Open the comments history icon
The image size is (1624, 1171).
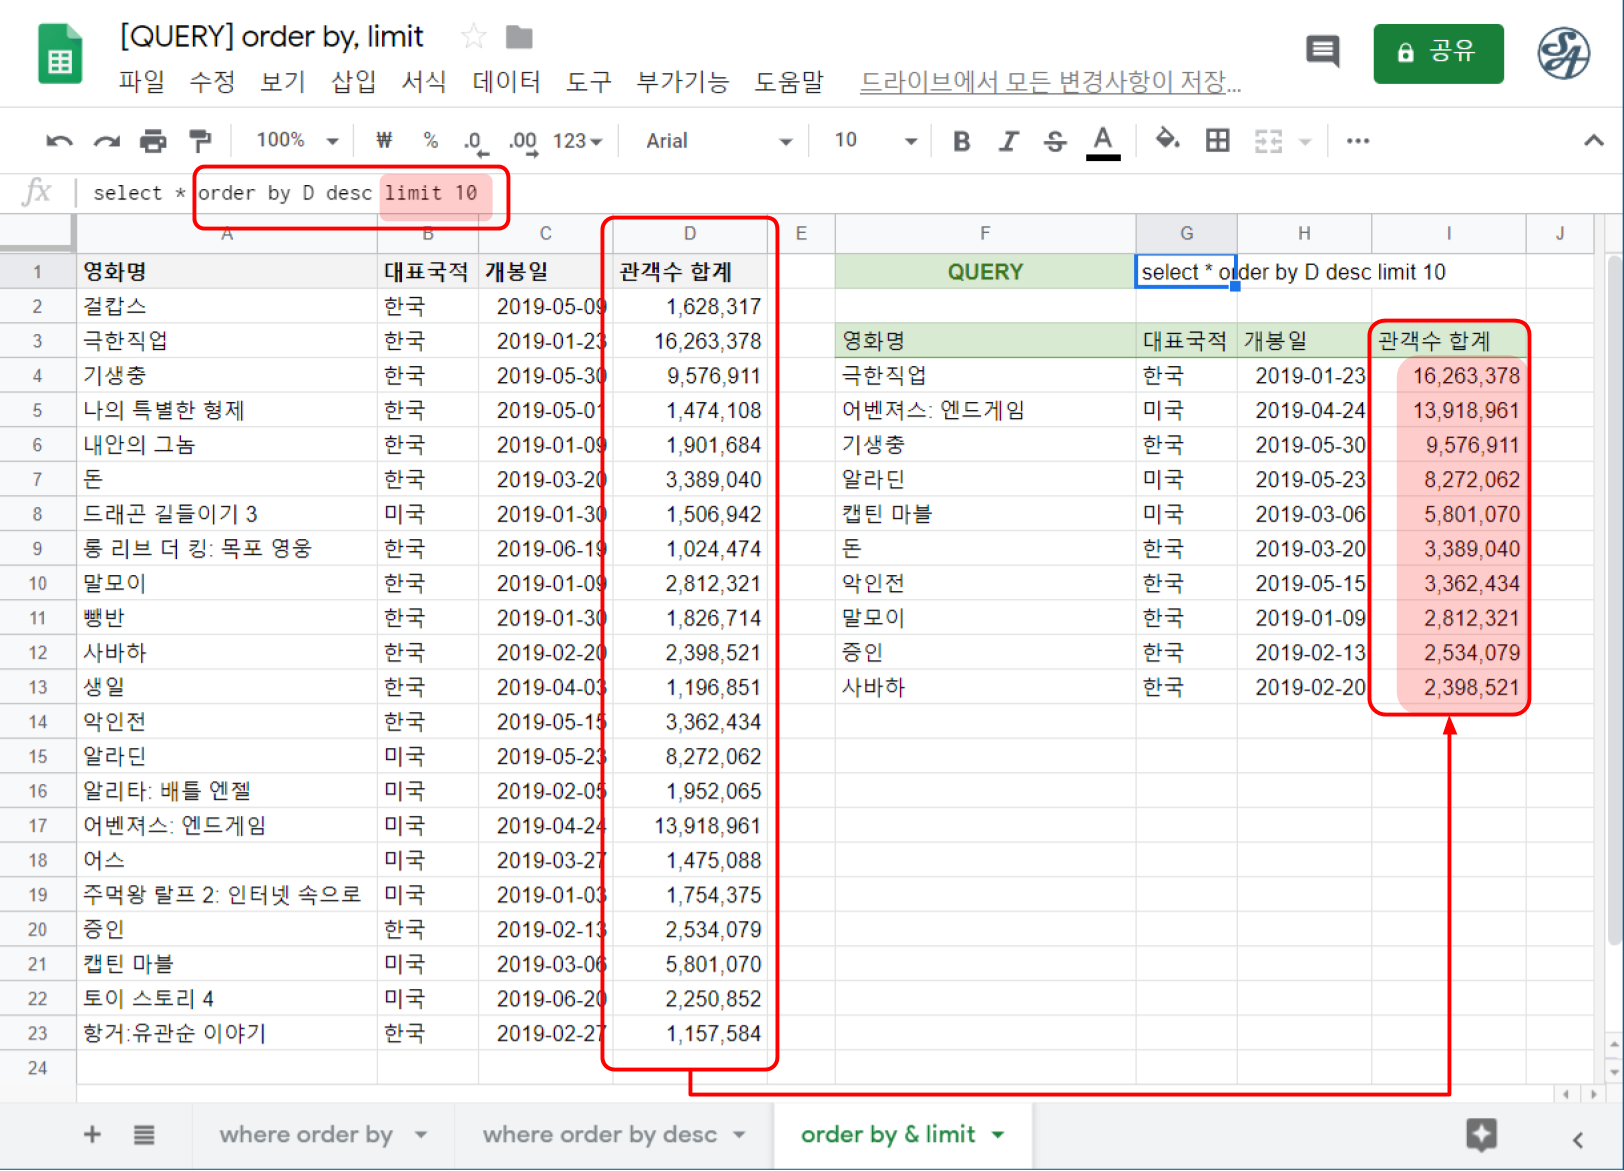click(1322, 51)
